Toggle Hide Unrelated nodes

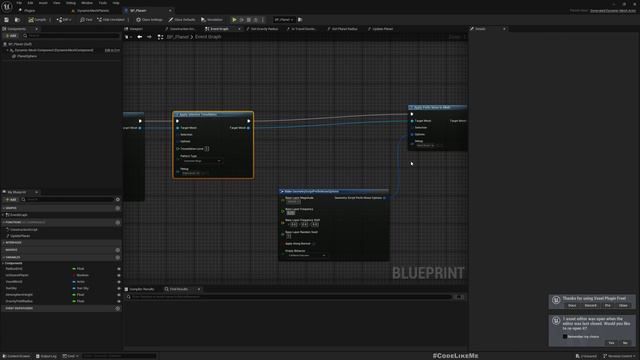click(x=111, y=20)
